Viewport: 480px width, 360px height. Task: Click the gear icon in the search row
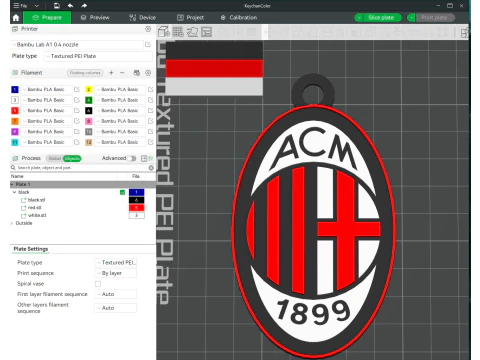point(151,168)
